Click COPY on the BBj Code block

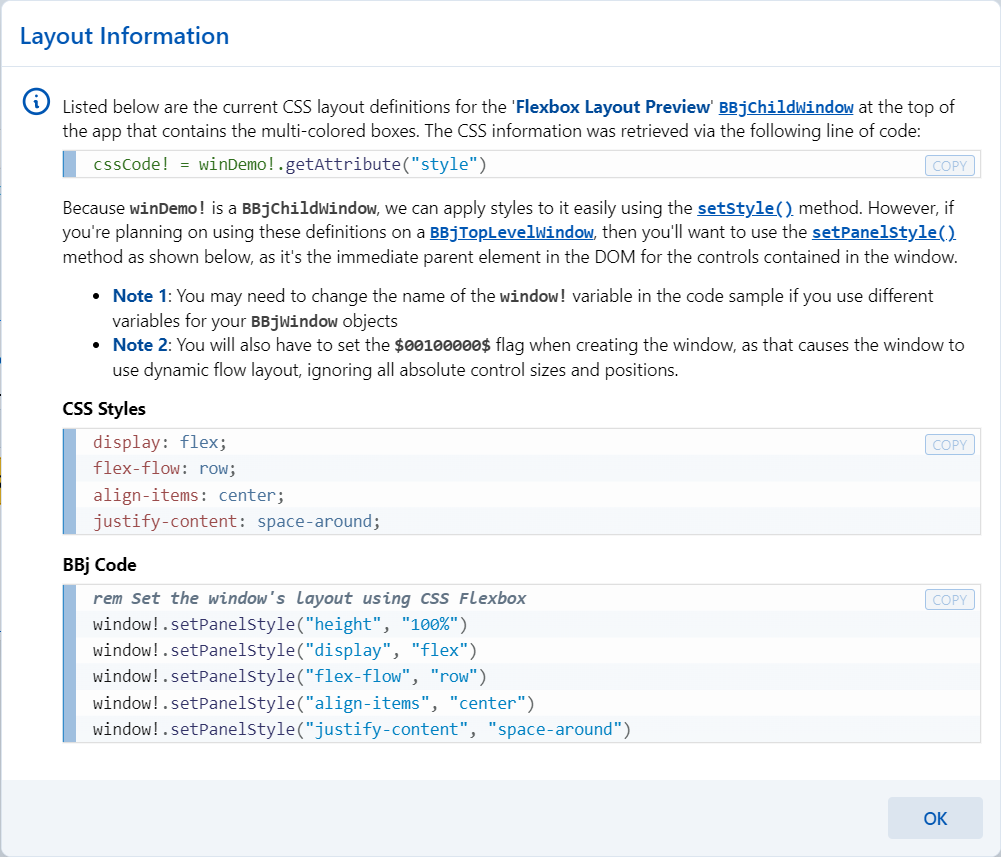pos(948,599)
